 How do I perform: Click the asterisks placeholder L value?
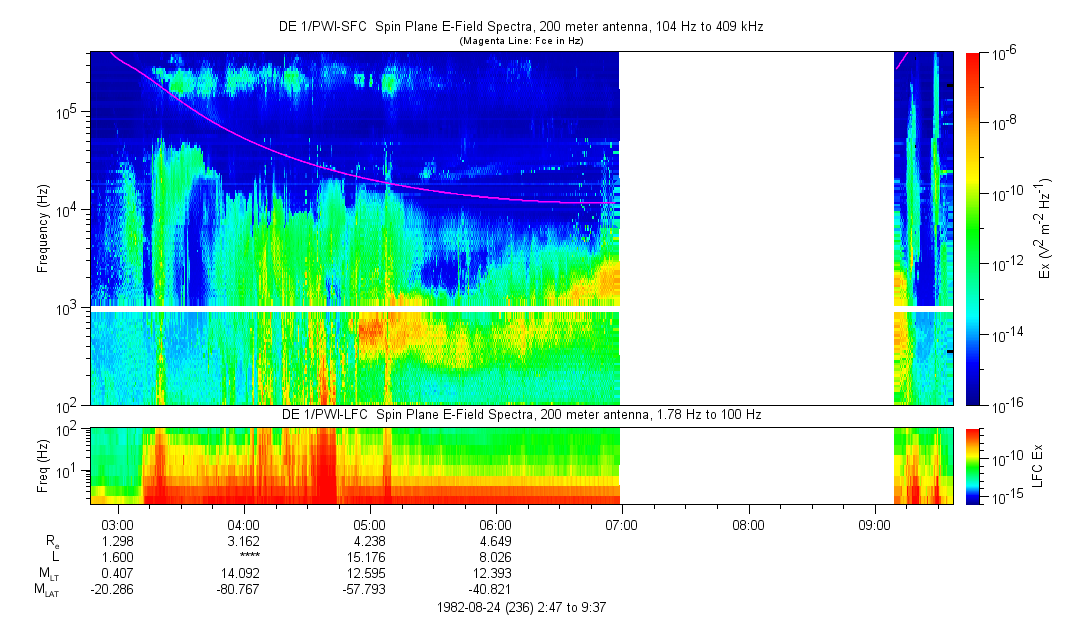coord(244,558)
